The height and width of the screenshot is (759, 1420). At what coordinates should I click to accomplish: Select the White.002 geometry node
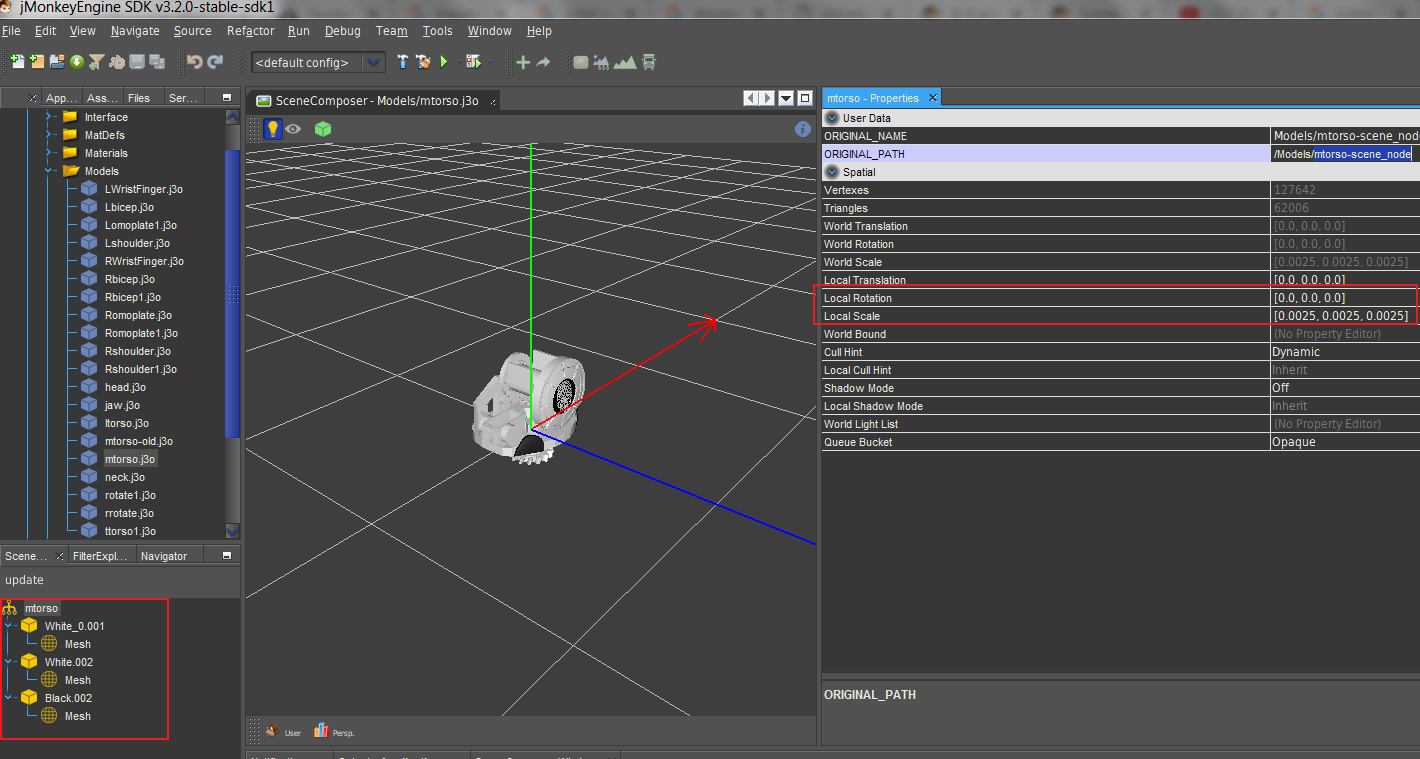click(69, 662)
